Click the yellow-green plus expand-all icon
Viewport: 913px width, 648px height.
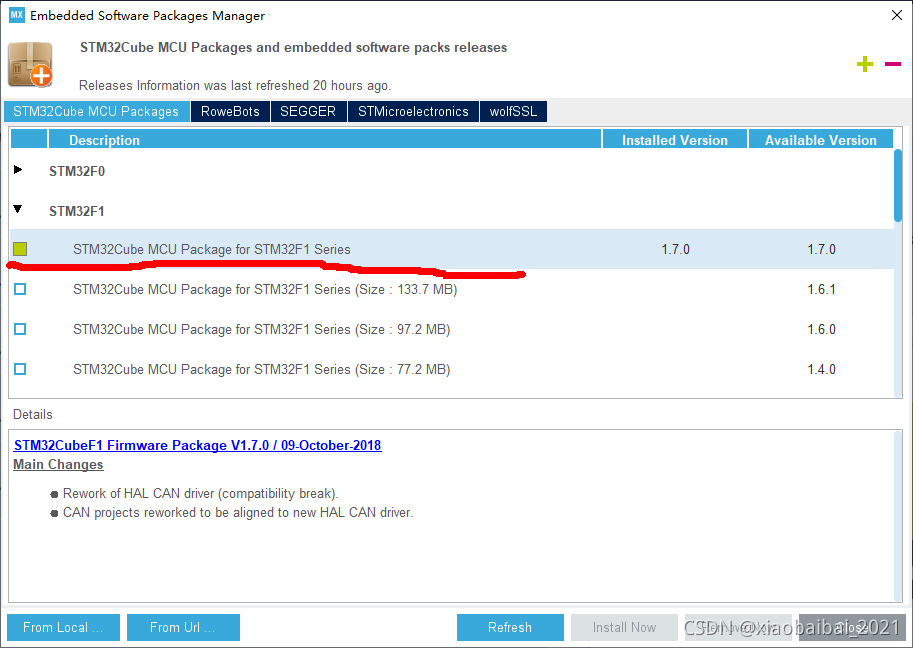click(x=865, y=64)
